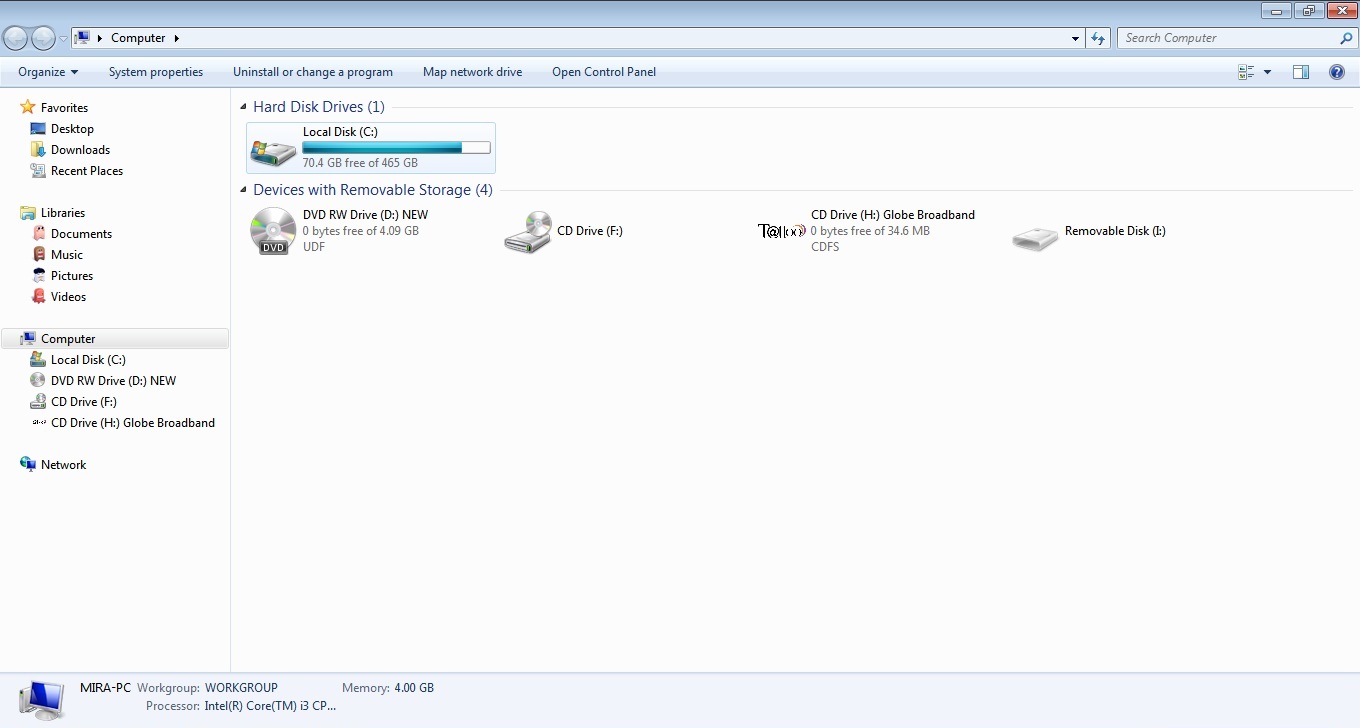The width and height of the screenshot is (1360, 728).
Task: Select CD Drive (H:) Globe Broadband in tree
Action: coord(133,423)
